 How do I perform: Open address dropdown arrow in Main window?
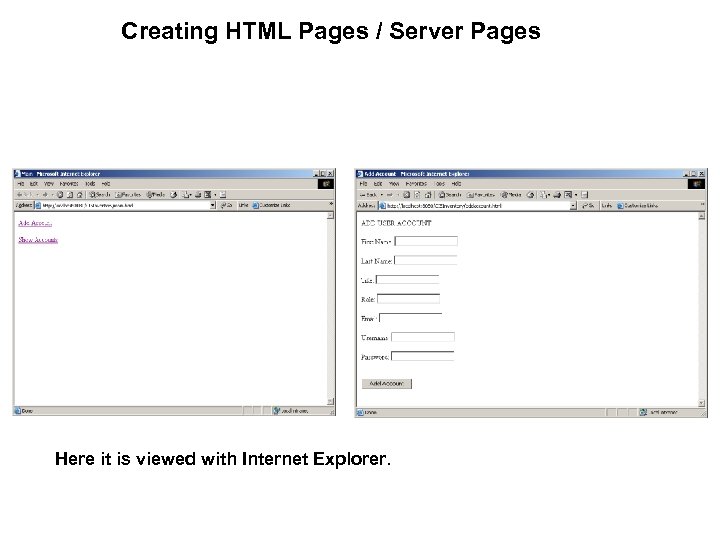point(213,205)
